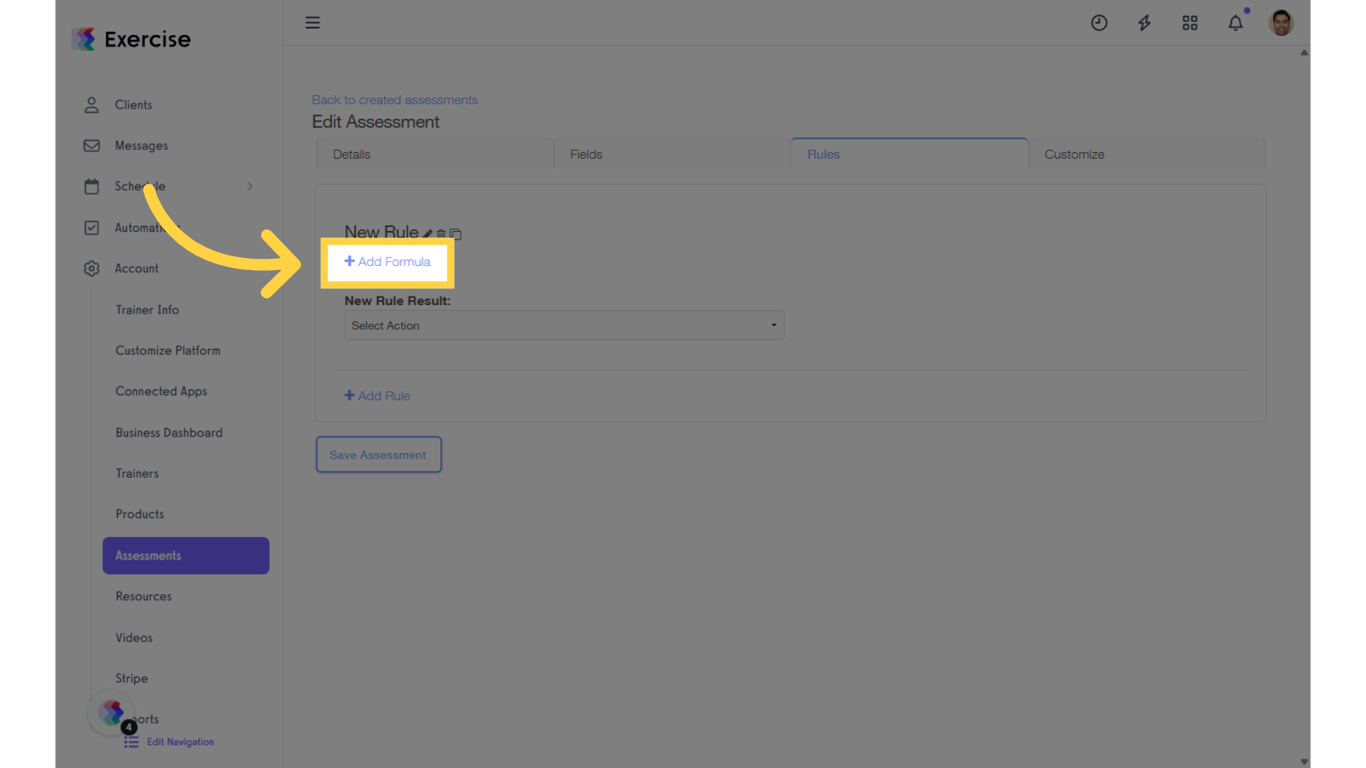1366x768 pixels.
Task: Open the history clock icon in top bar
Action: coord(1099,22)
